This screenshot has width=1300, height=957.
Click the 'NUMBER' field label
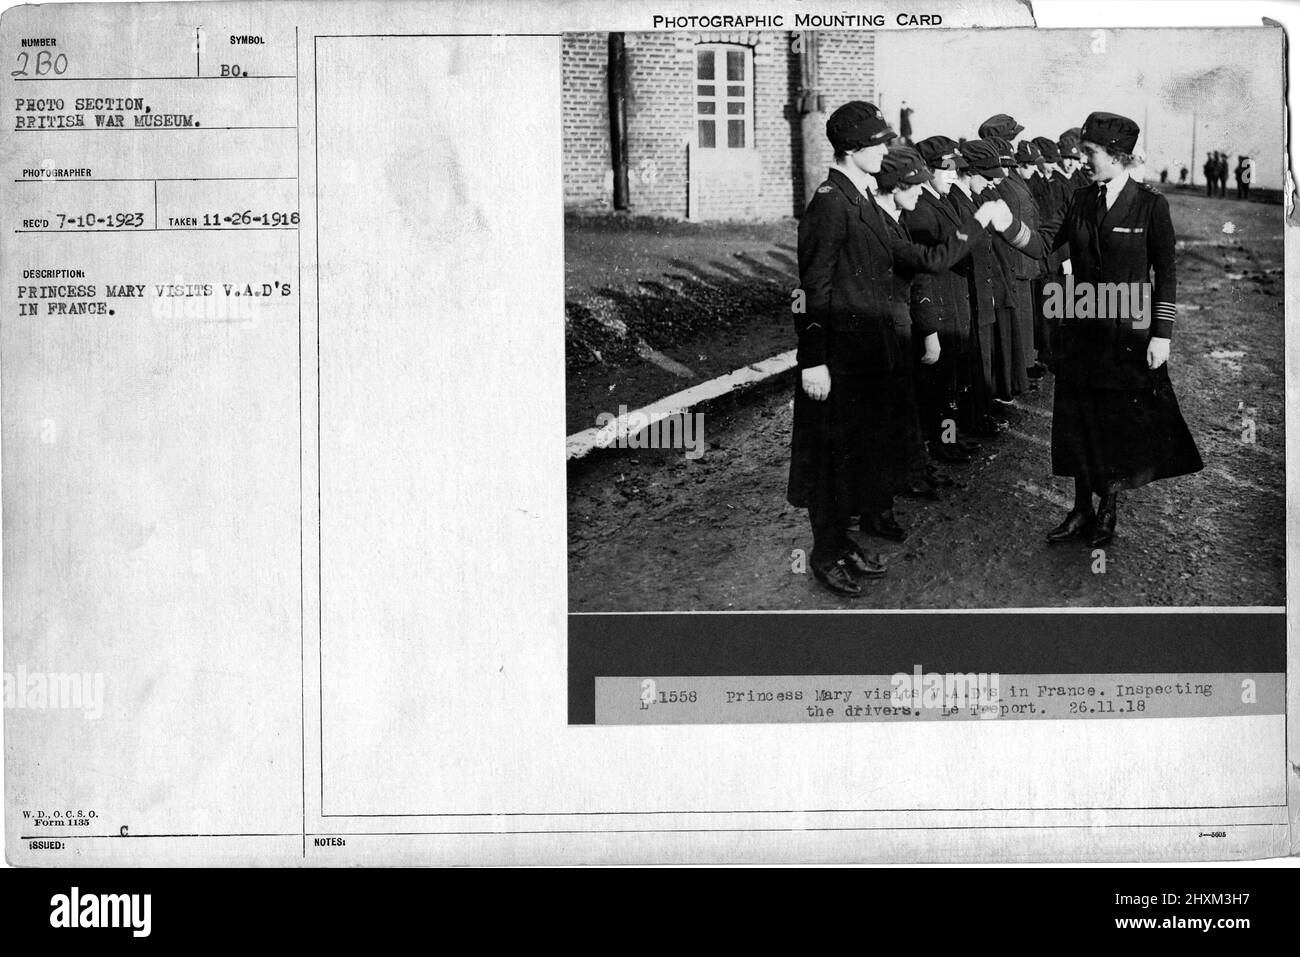pyautogui.click(x=38, y=42)
